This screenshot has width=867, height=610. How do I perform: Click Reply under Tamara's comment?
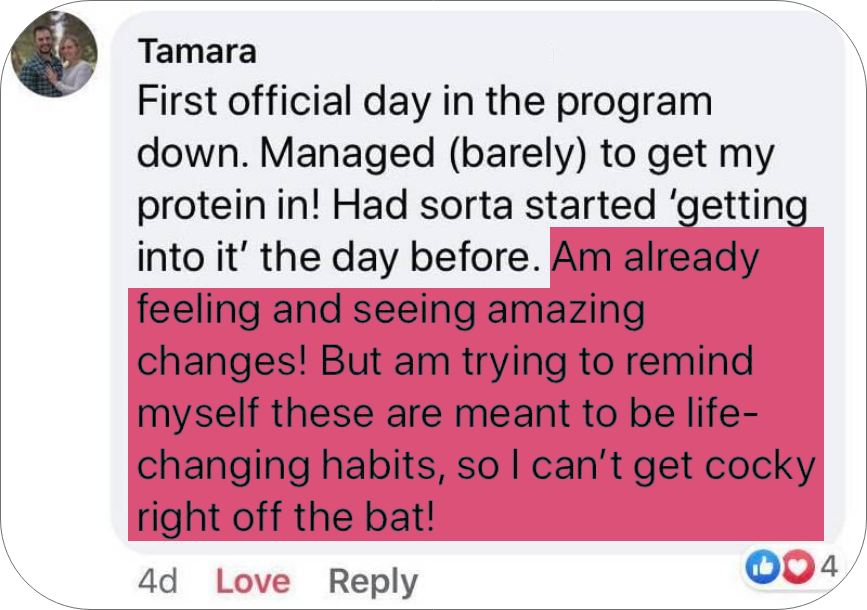point(373,582)
